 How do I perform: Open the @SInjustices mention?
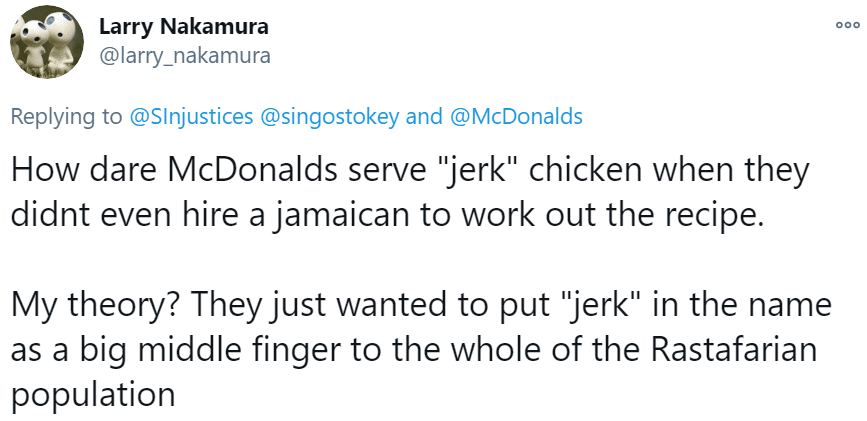(191, 116)
